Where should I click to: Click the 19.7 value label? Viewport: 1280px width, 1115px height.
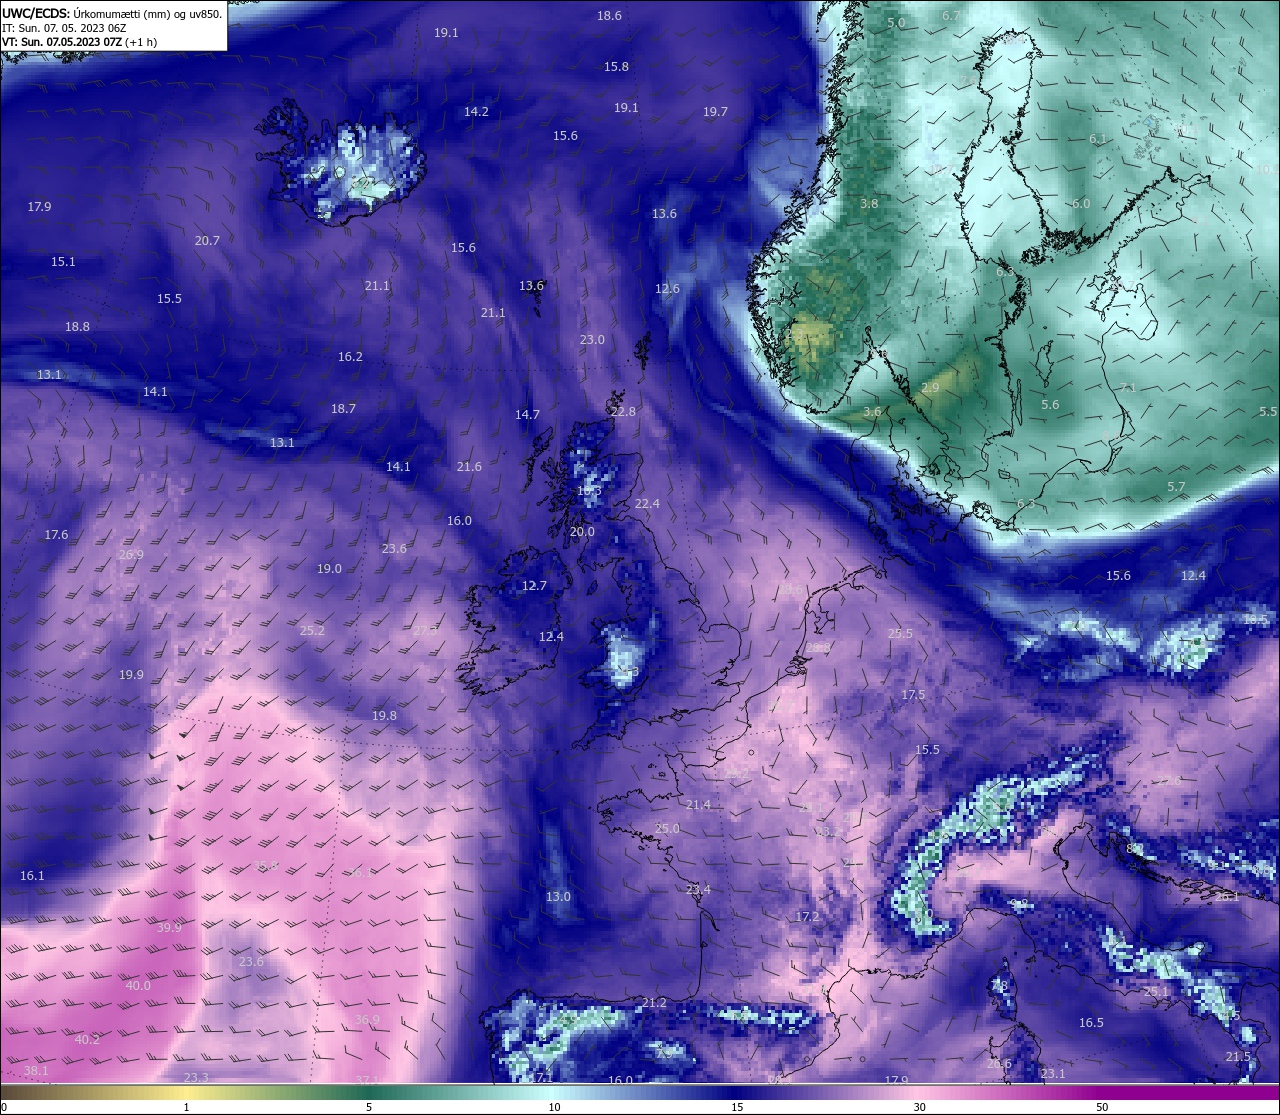click(x=715, y=112)
